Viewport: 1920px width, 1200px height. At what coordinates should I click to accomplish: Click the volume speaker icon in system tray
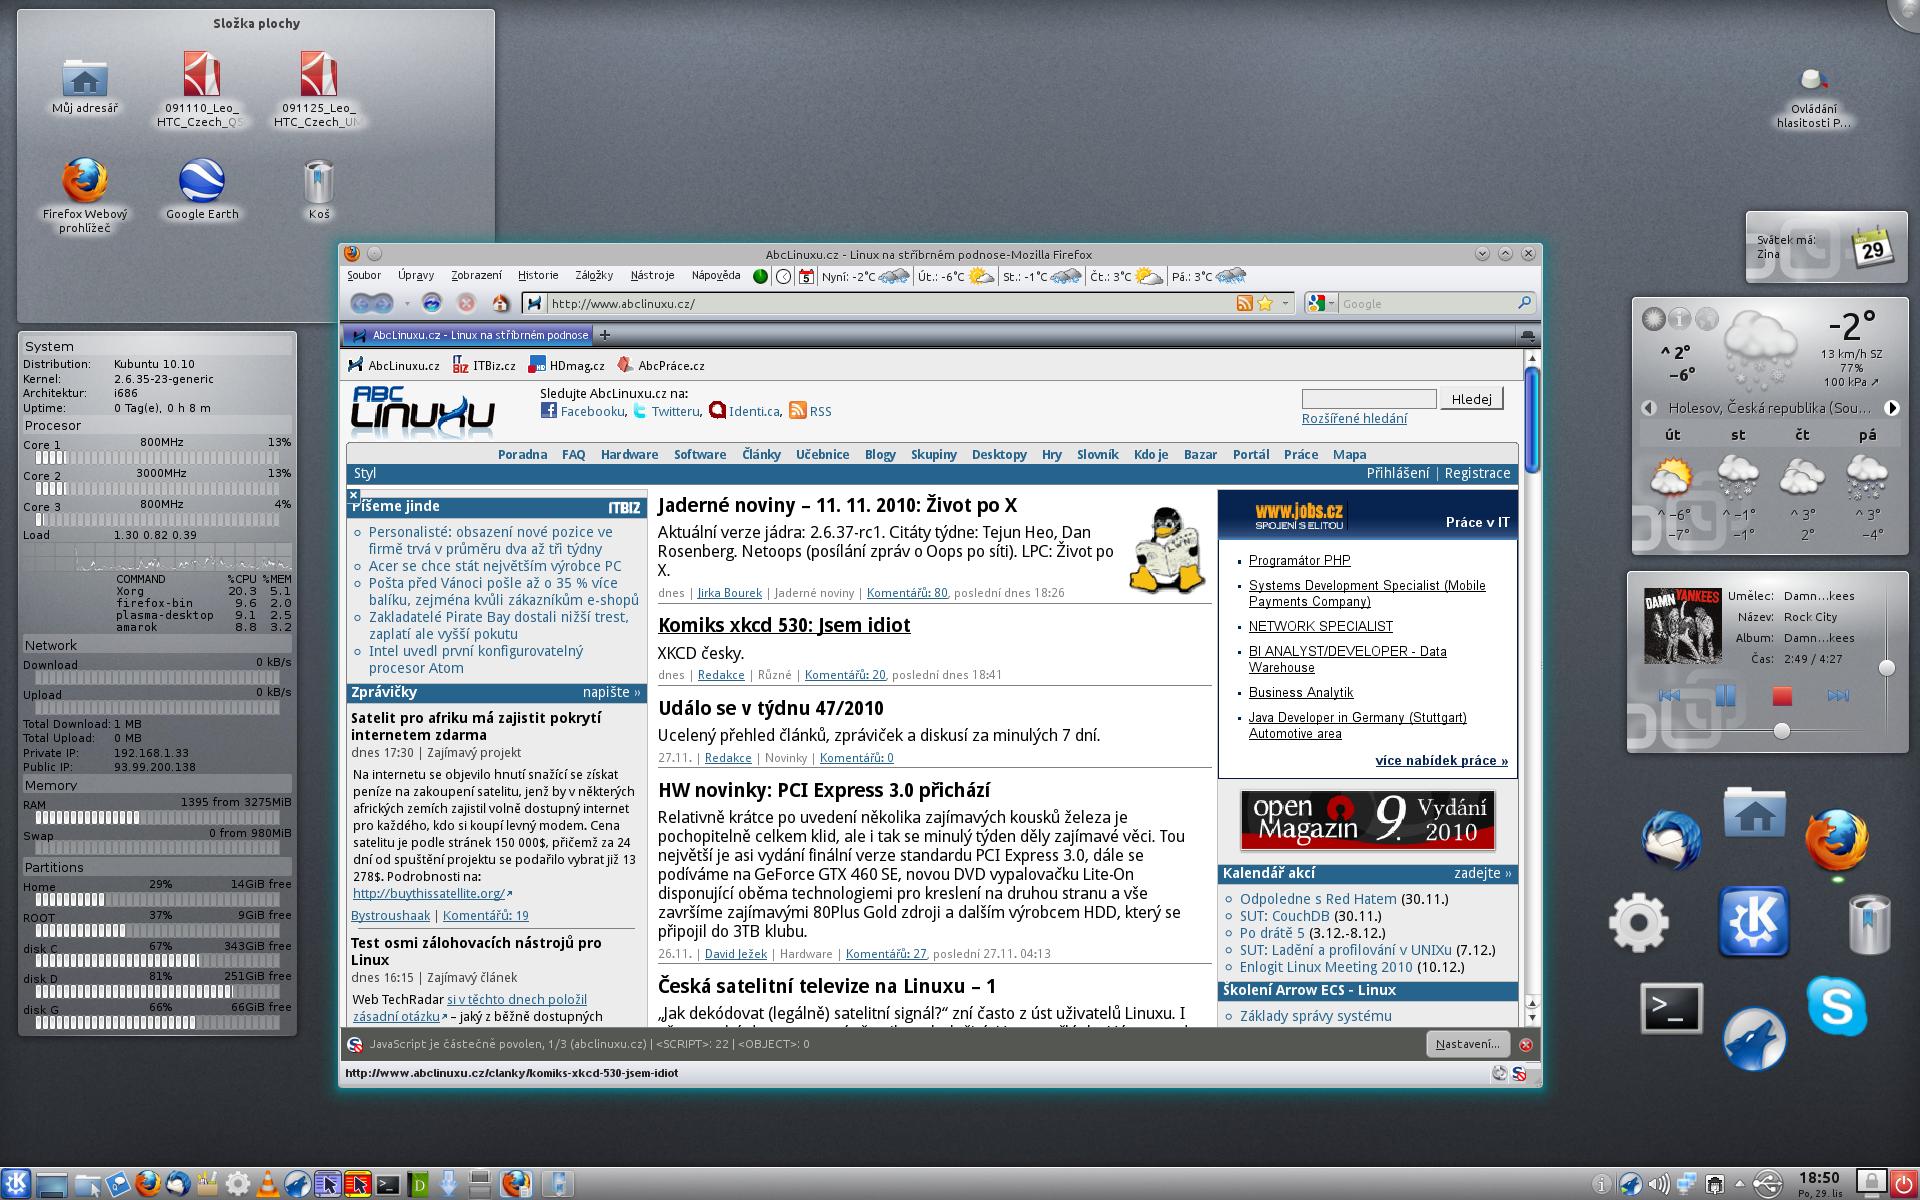coord(1658,1184)
